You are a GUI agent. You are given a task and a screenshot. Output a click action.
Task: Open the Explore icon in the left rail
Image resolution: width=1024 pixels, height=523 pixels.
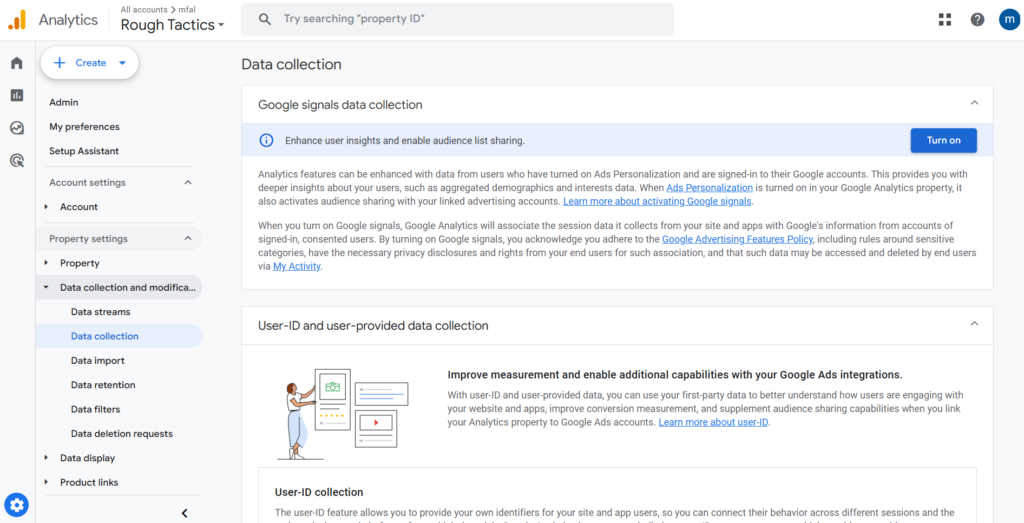tap(17, 128)
